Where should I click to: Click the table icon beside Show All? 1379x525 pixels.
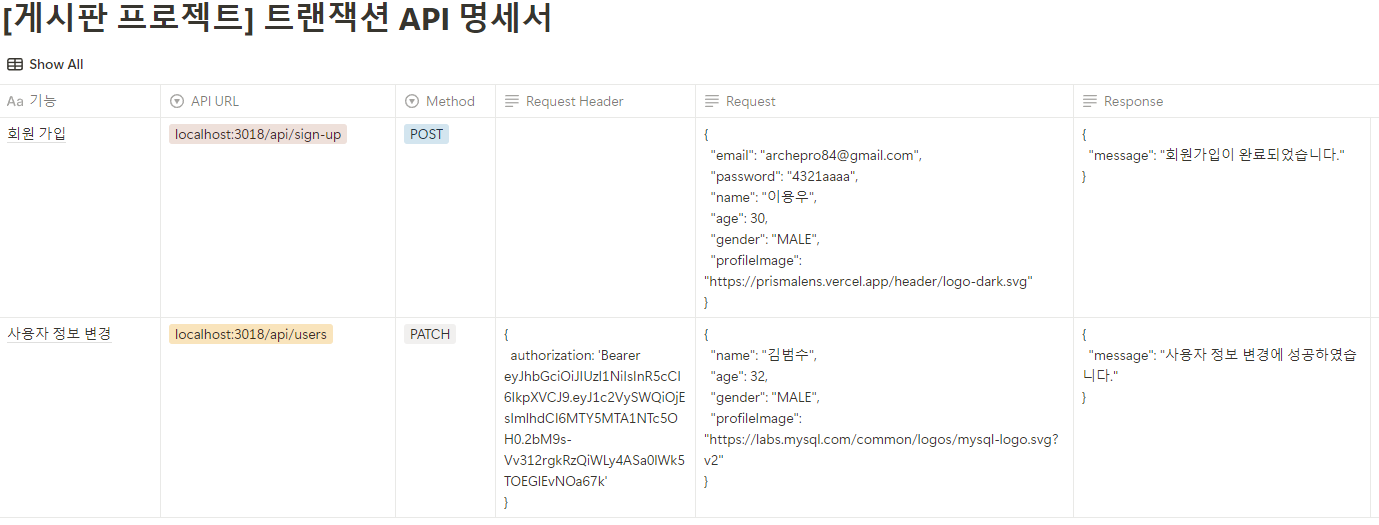(x=15, y=64)
